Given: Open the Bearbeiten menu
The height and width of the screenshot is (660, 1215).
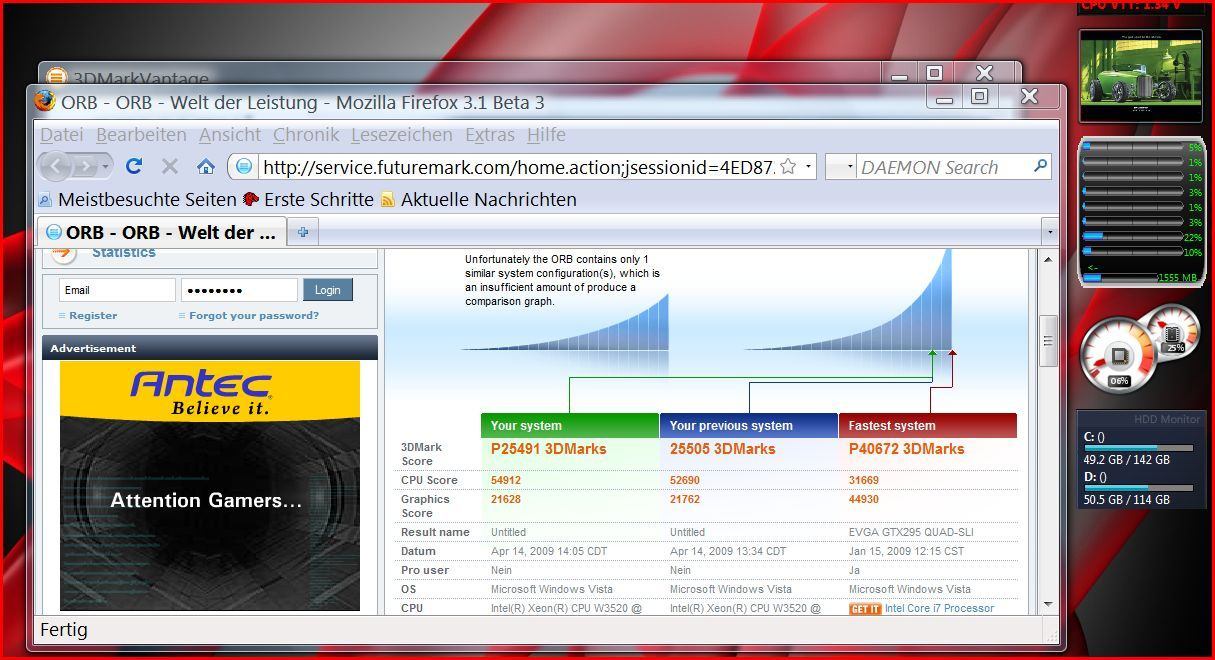Looking at the screenshot, I should coord(141,134).
